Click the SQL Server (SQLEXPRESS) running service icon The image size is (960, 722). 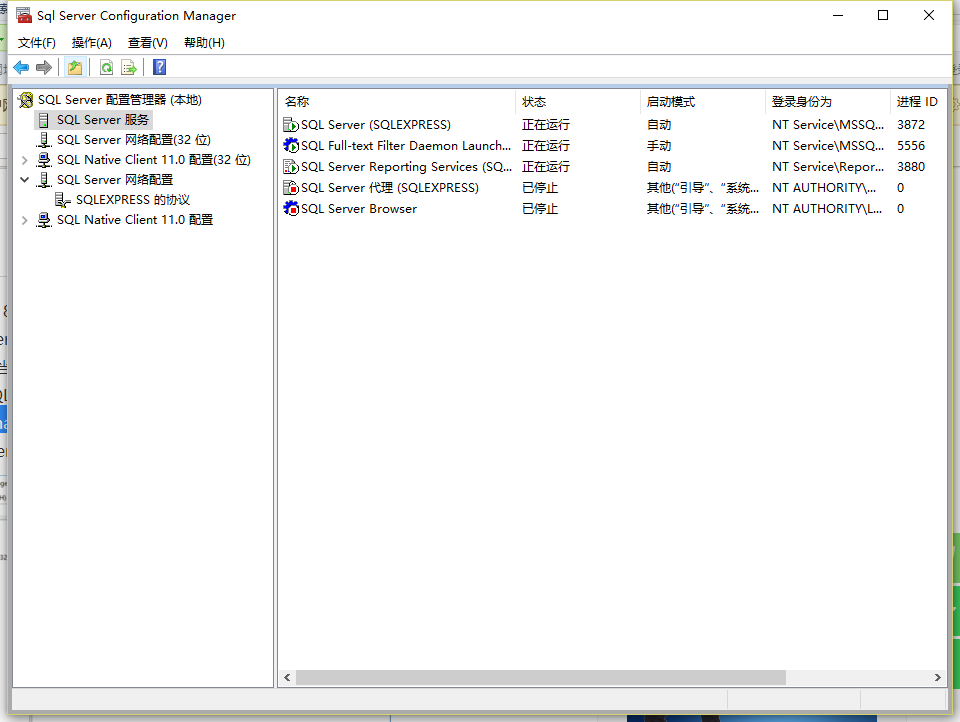[291, 125]
